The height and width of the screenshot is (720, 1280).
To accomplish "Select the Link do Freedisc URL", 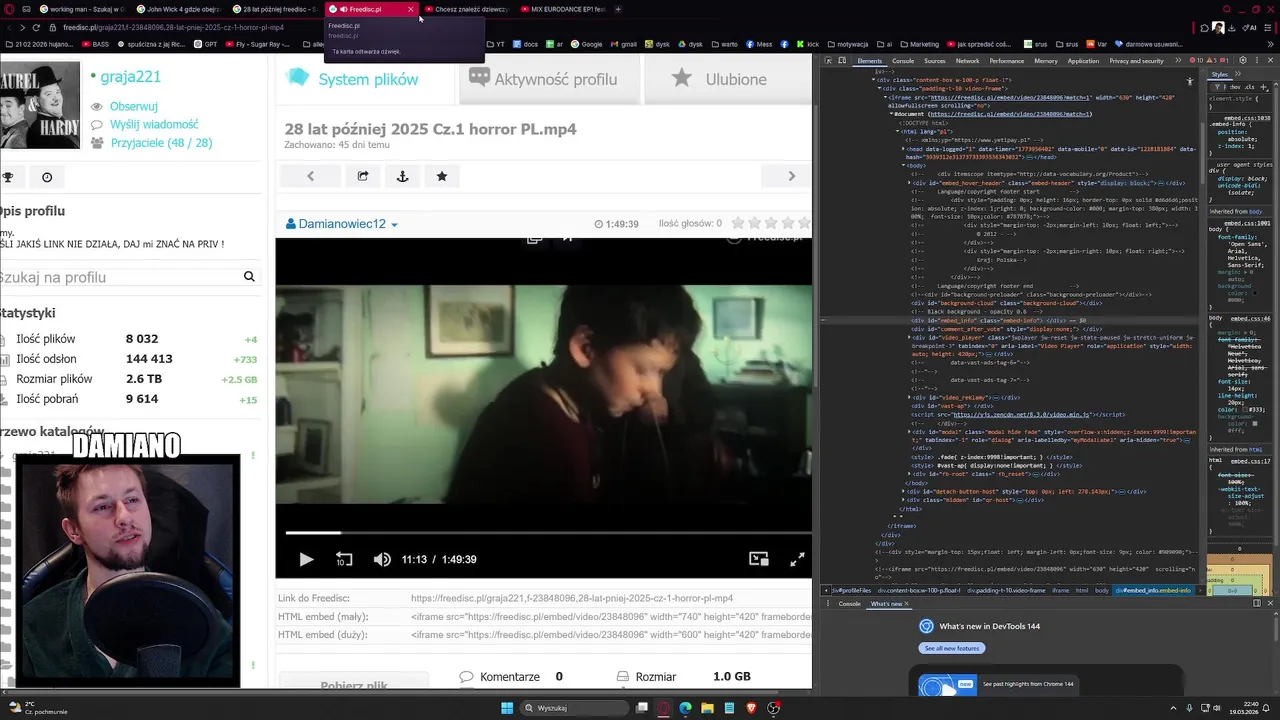I will click(572, 598).
